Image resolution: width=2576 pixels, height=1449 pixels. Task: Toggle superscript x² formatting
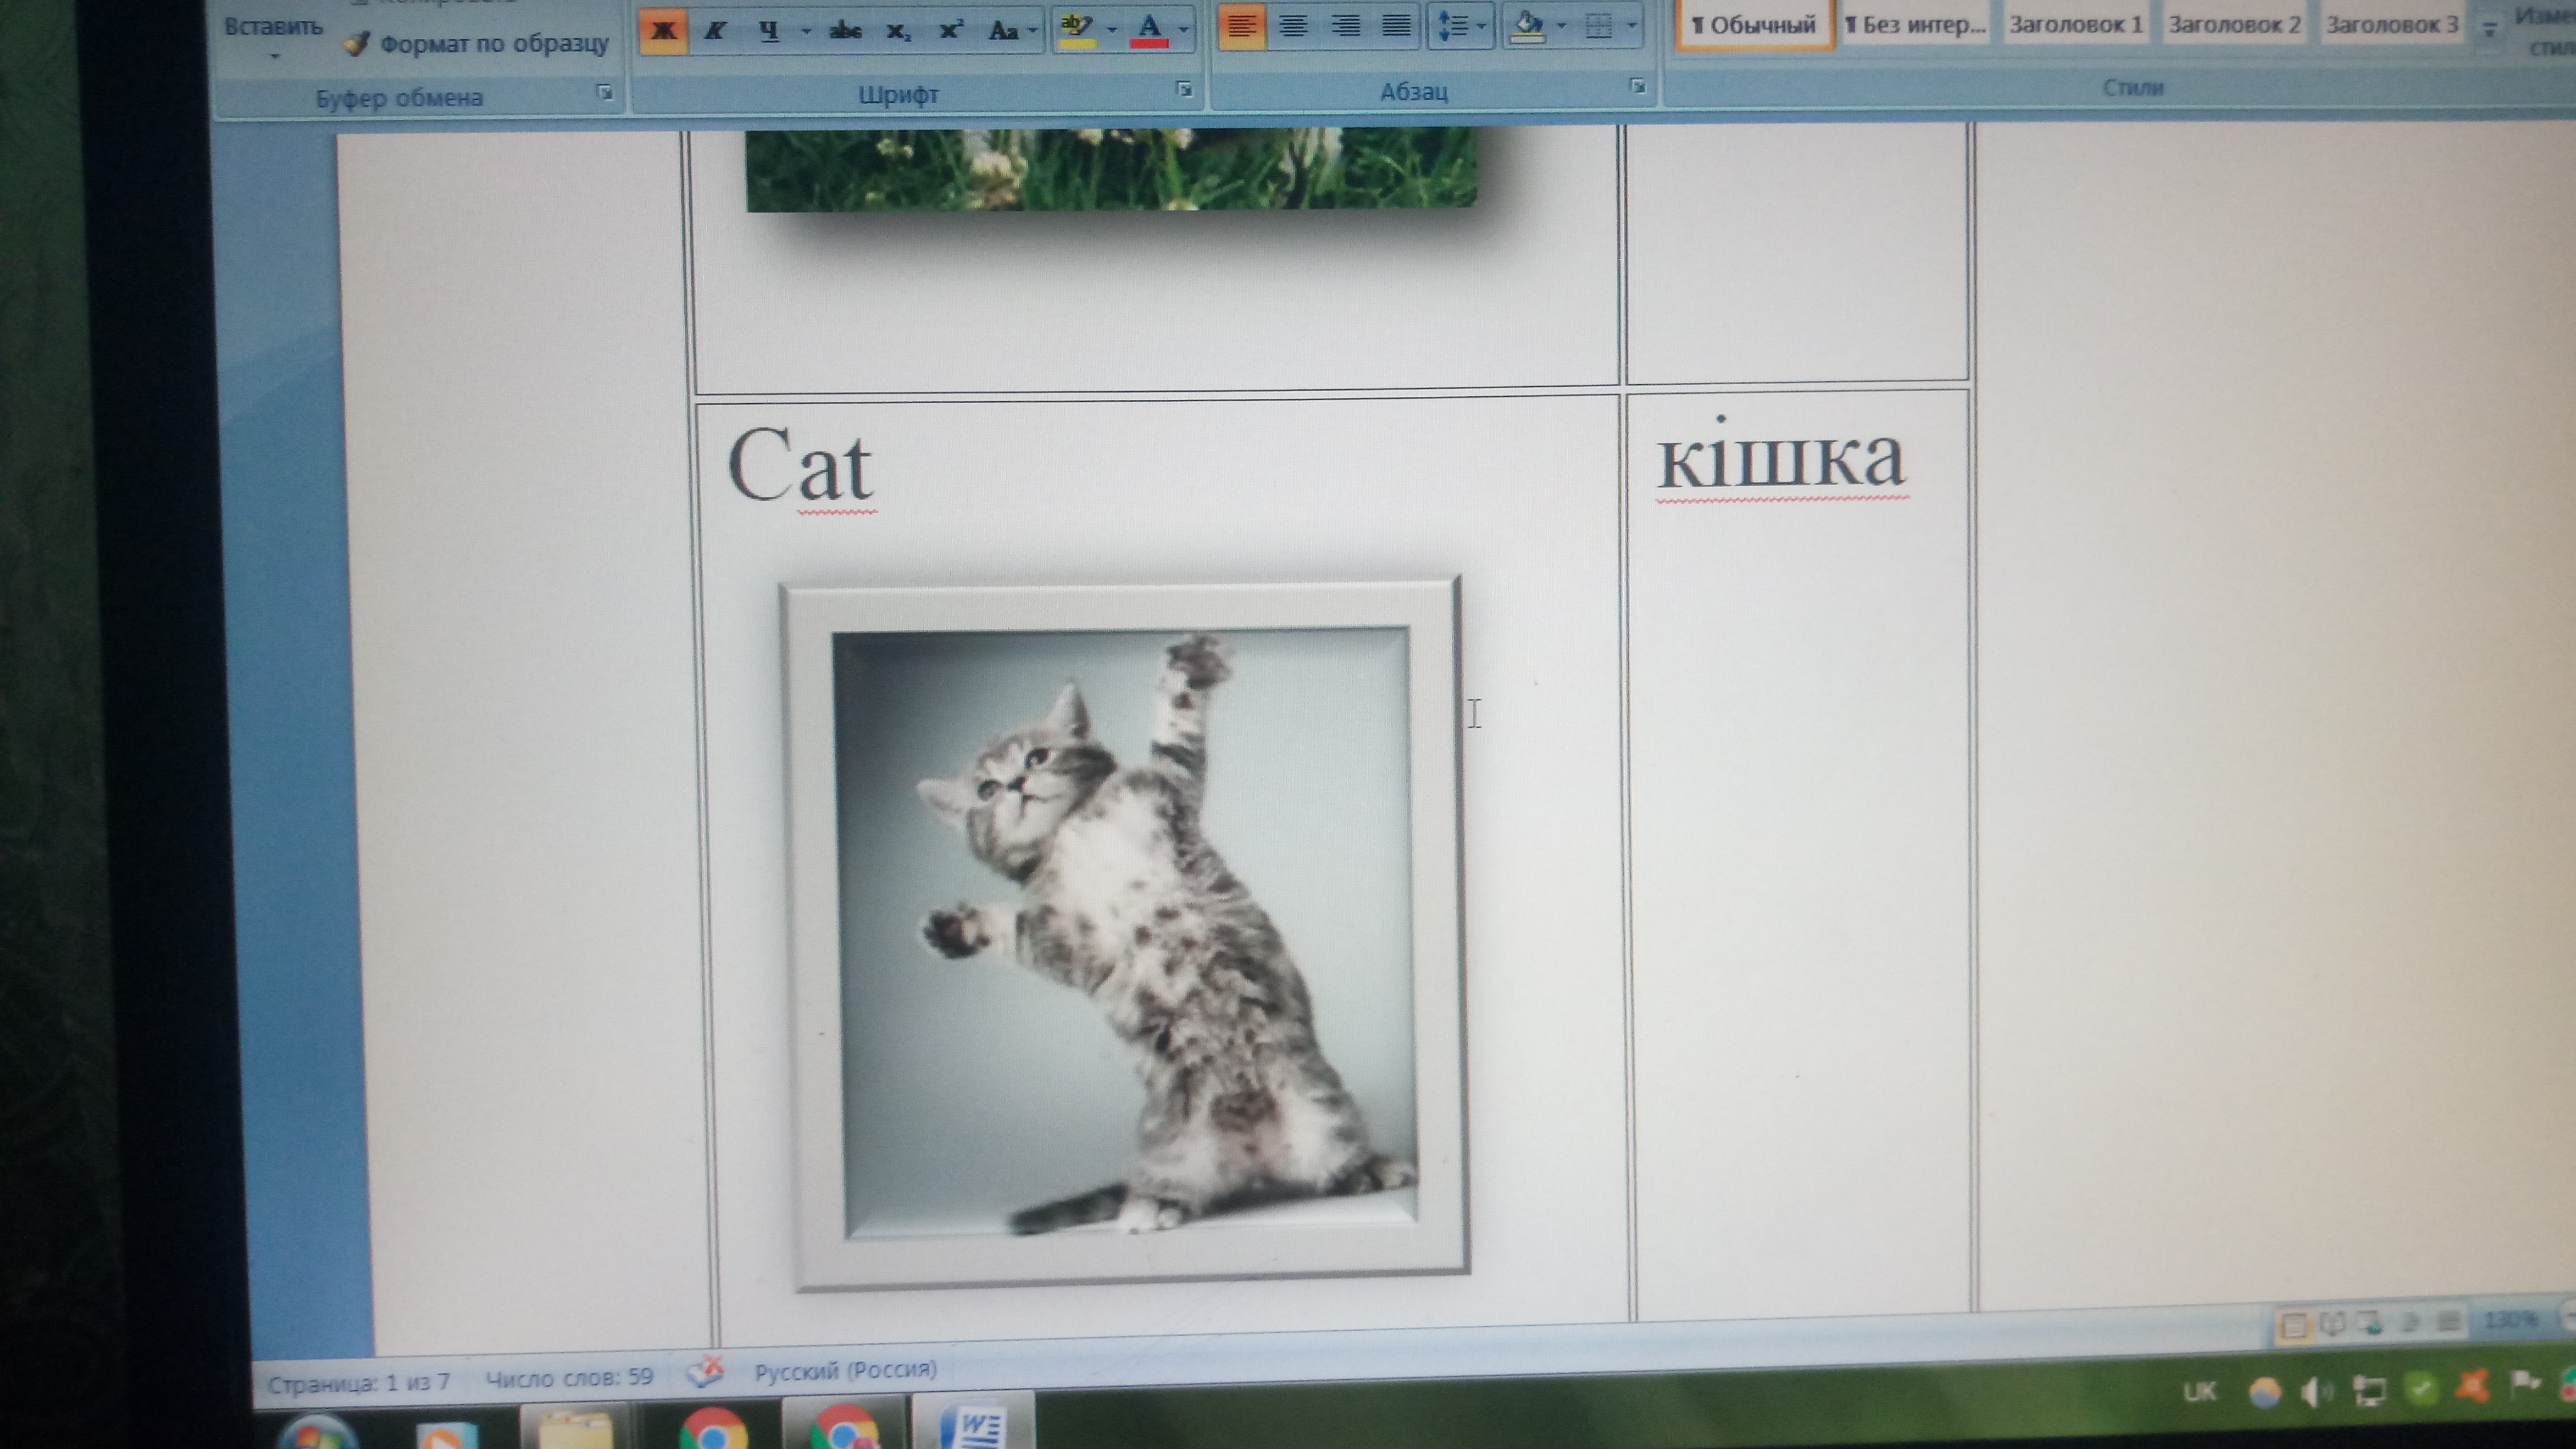pyautogui.click(x=950, y=30)
